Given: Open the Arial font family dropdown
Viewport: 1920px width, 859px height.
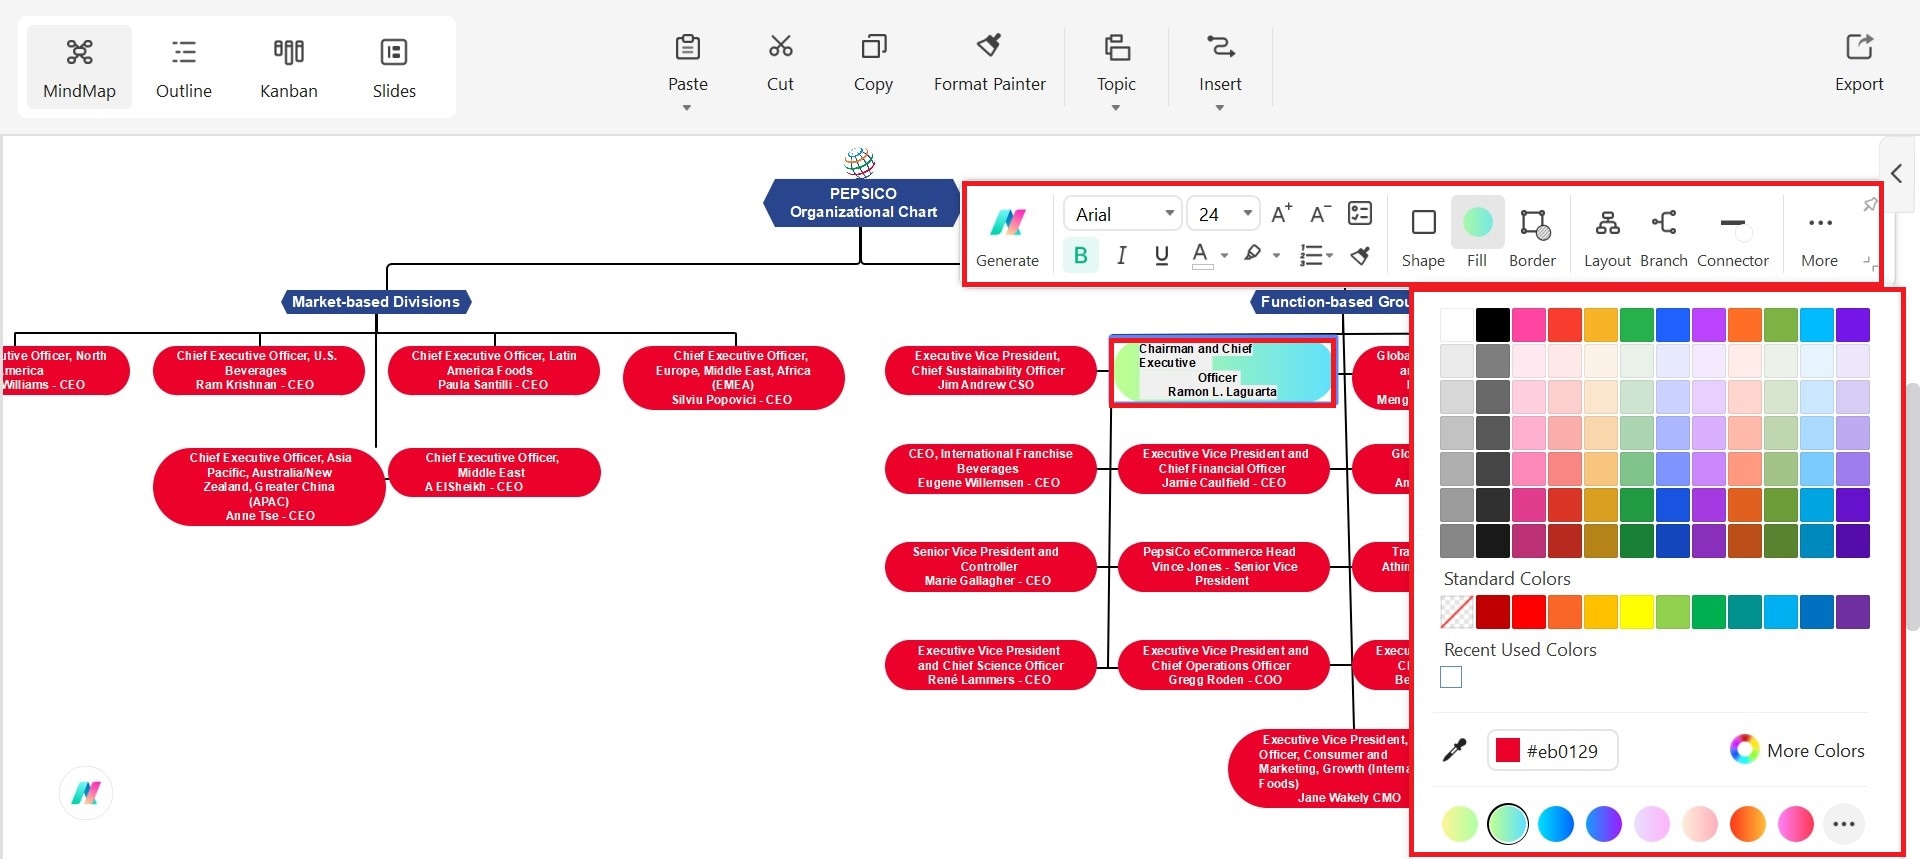Looking at the screenshot, I should pyautogui.click(x=1123, y=214).
